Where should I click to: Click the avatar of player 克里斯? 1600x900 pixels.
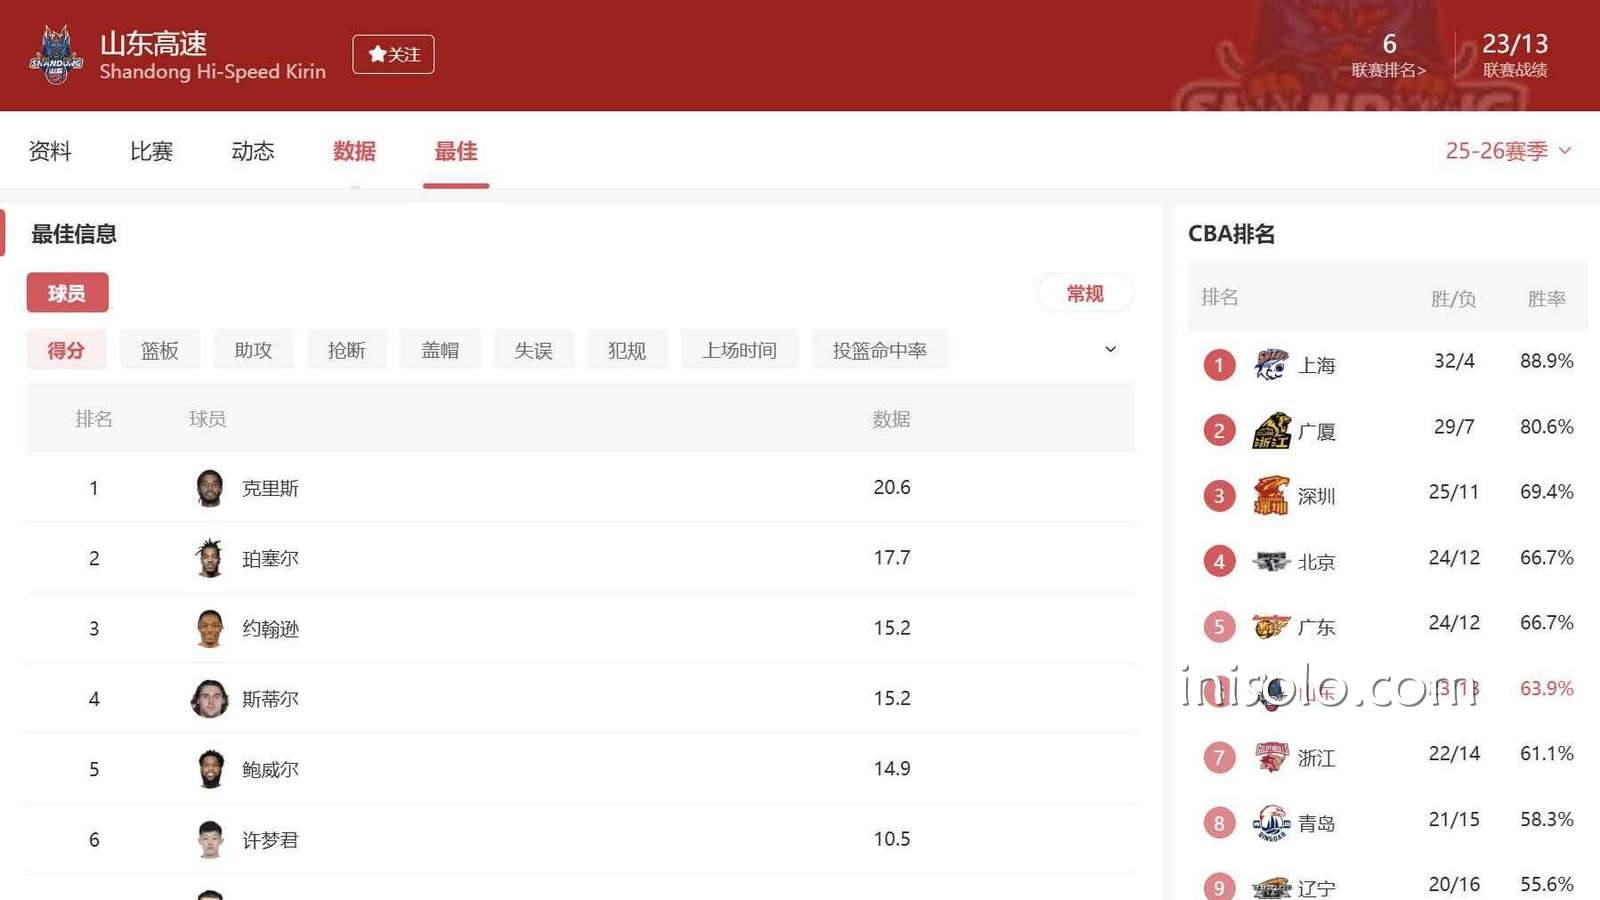[209, 488]
